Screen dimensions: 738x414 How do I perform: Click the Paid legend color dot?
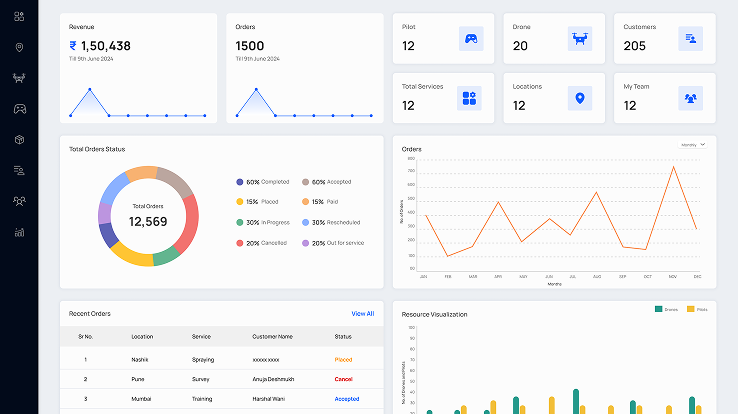[x=305, y=202]
